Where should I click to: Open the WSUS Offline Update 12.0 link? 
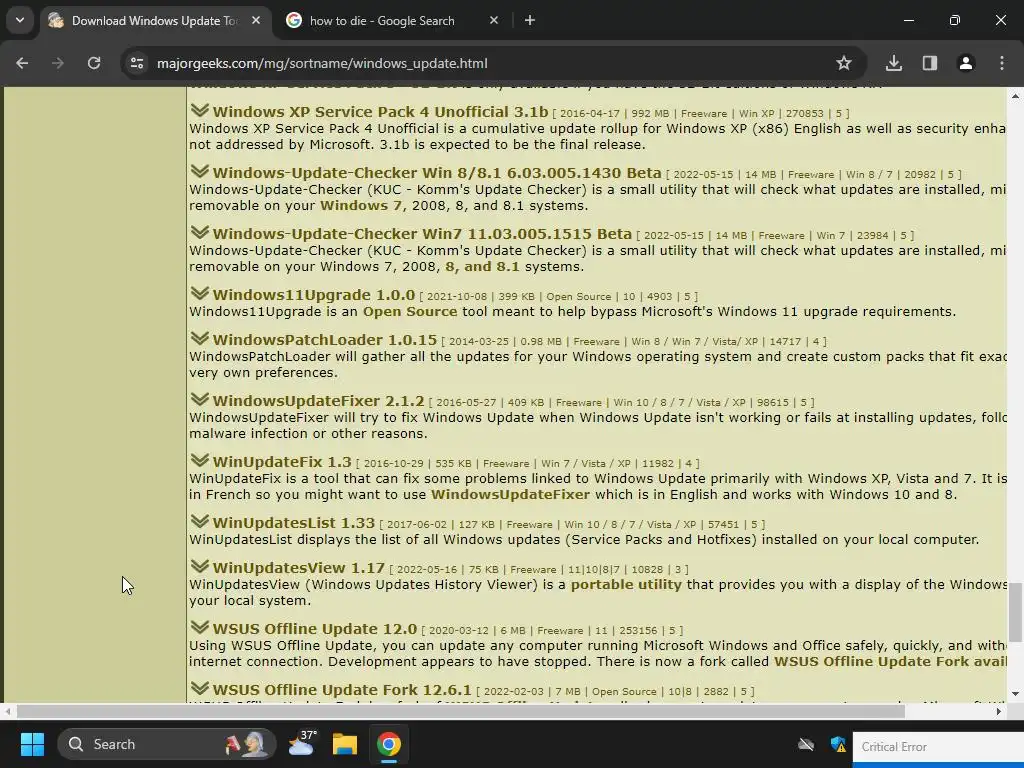(x=315, y=629)
